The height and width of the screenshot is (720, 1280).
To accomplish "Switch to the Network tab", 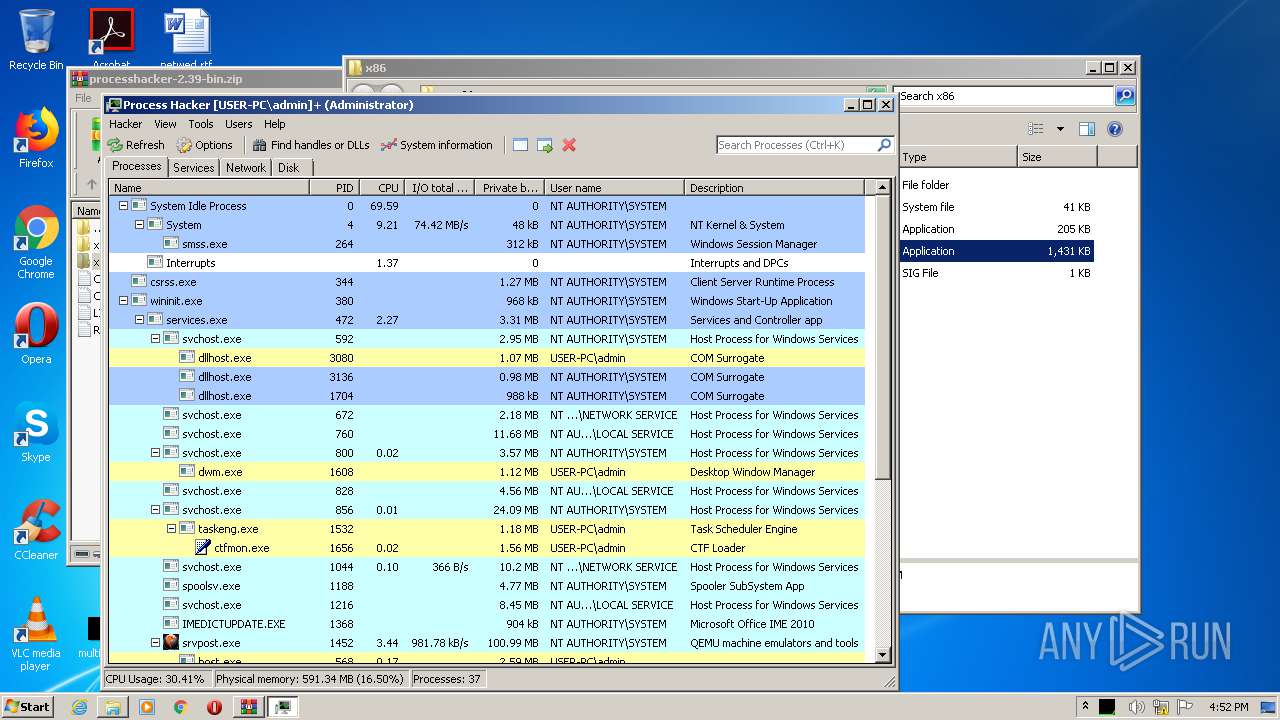I will click(246, 168).
